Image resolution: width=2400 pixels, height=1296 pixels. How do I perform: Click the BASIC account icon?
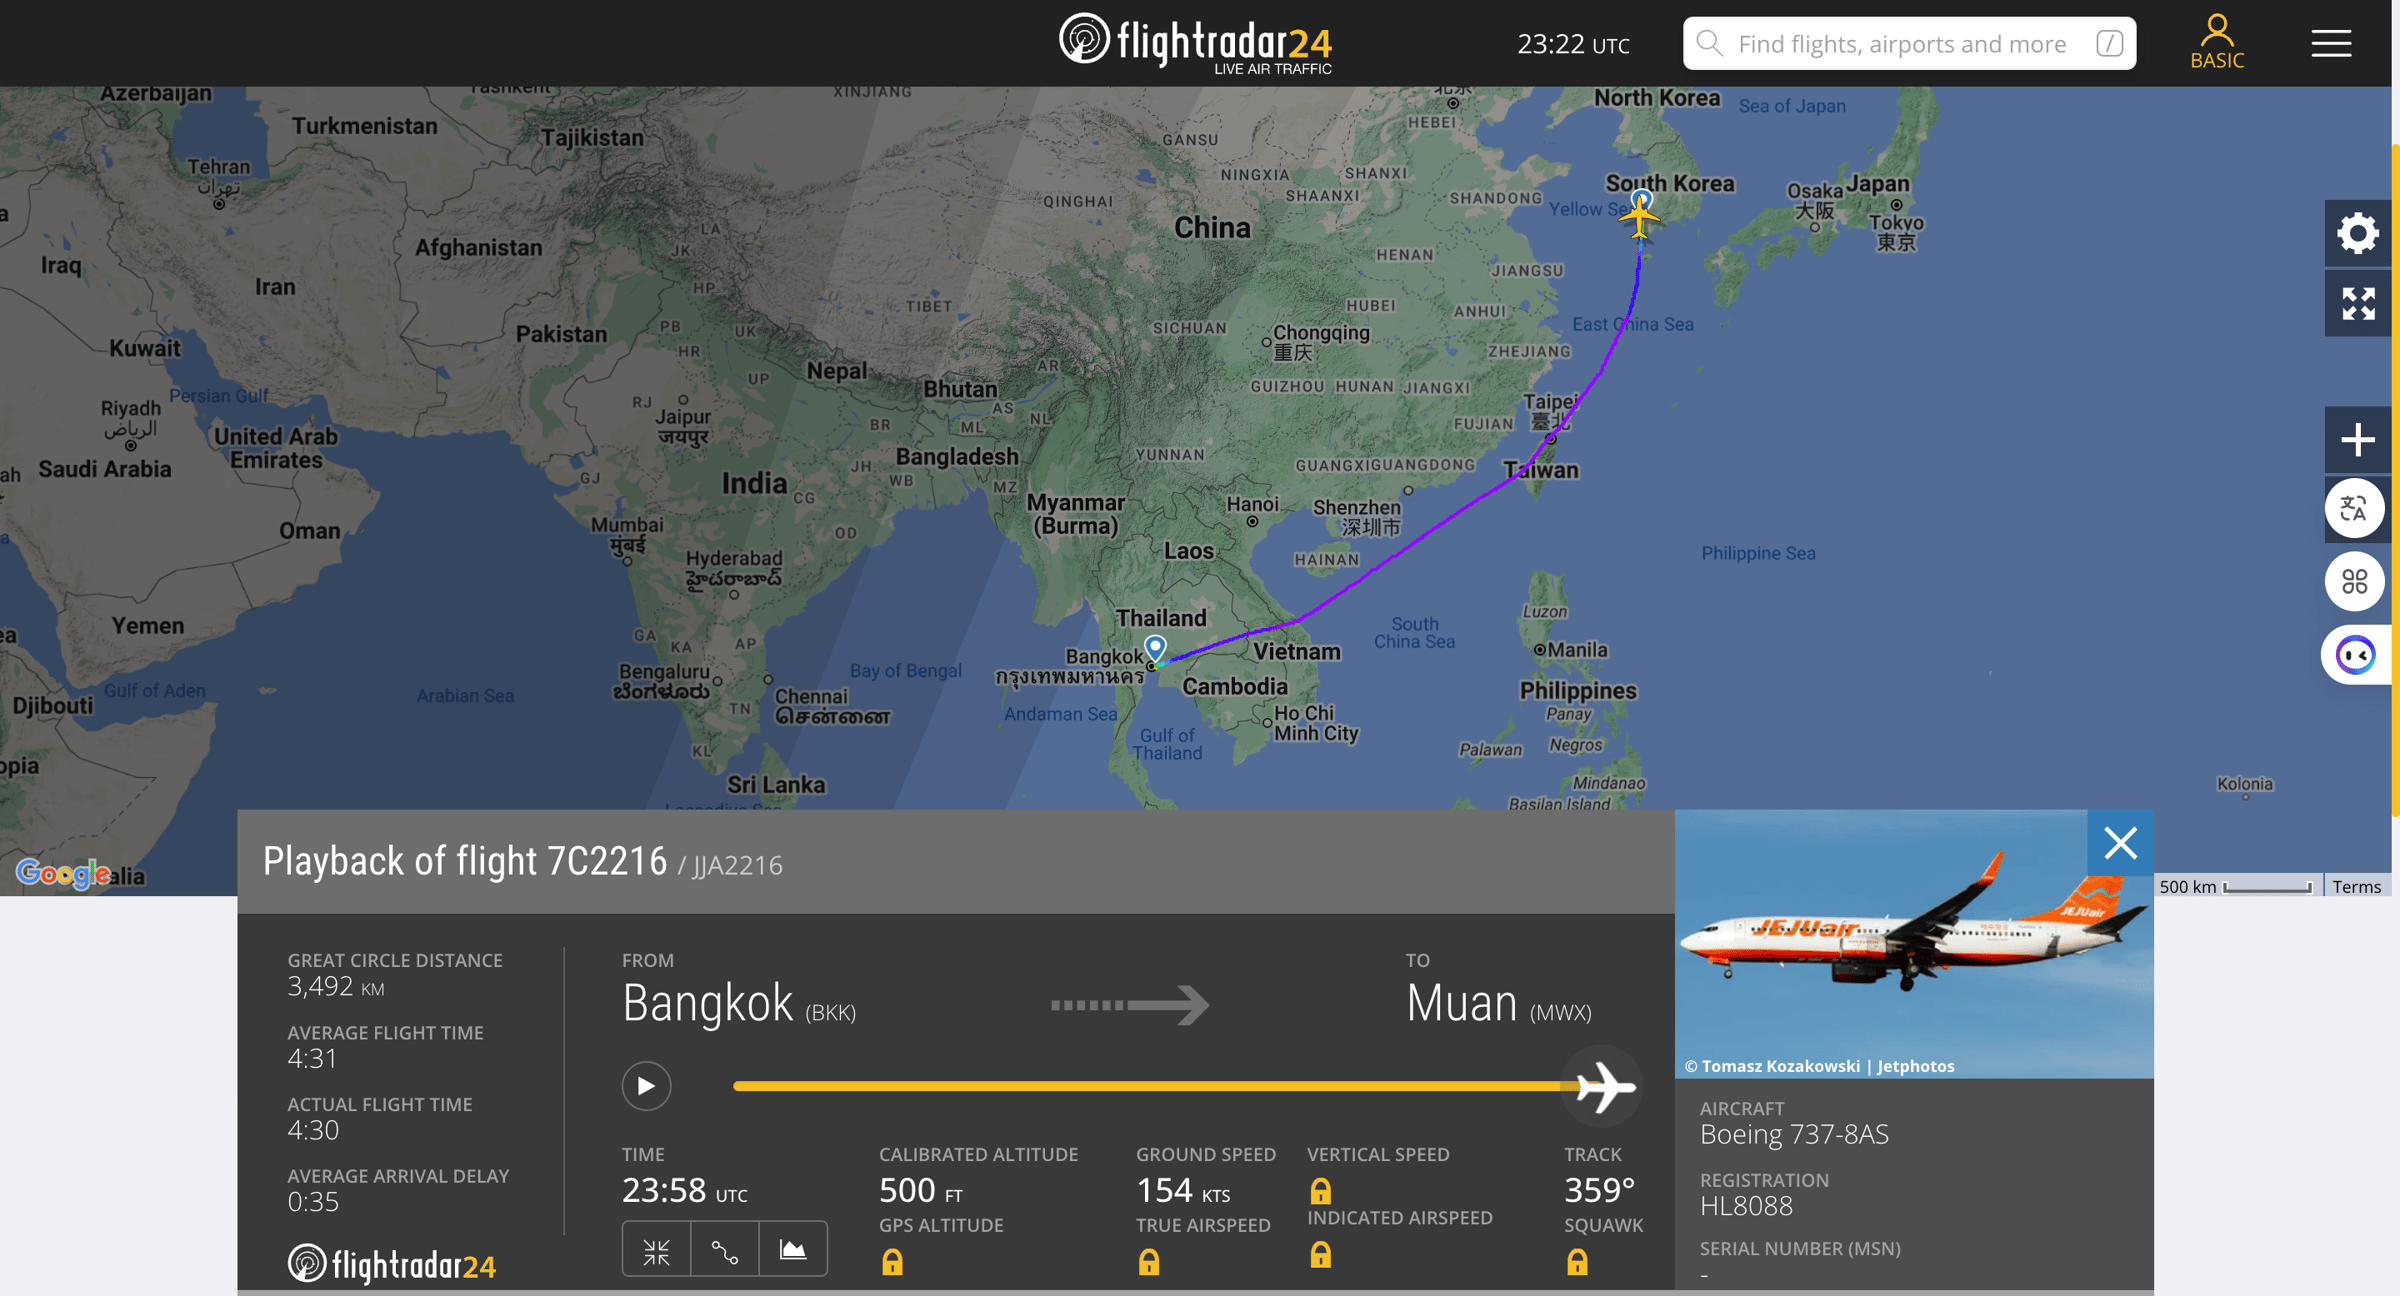coord(2217,42)
